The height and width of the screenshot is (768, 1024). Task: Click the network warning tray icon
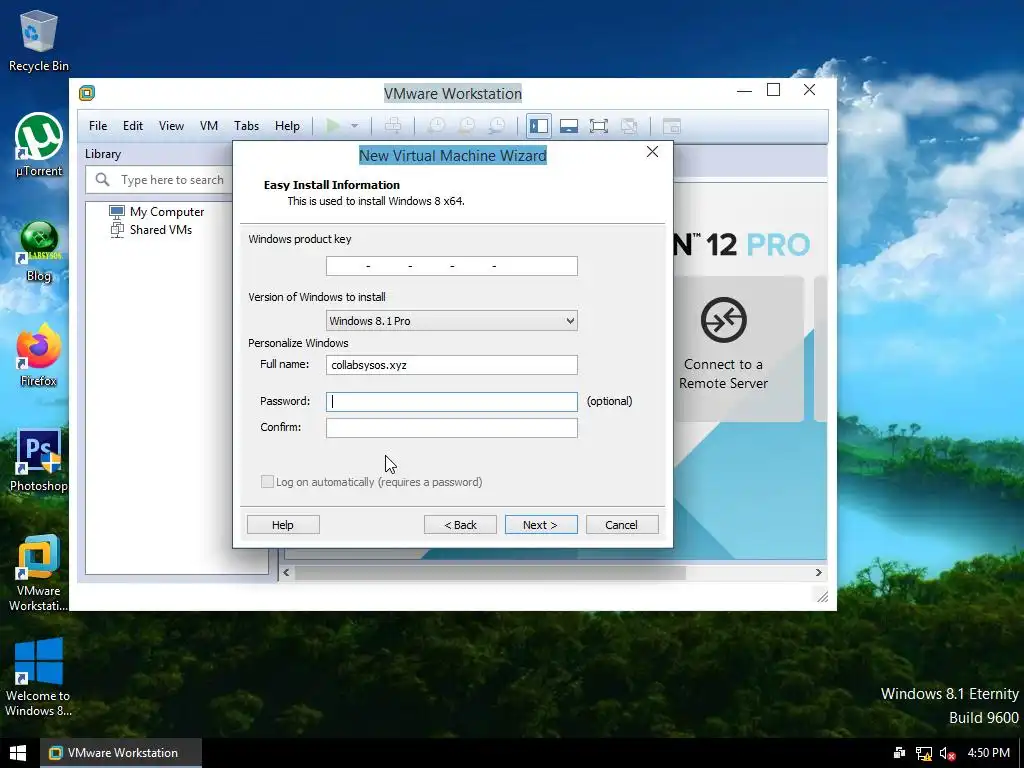(923, 754)
